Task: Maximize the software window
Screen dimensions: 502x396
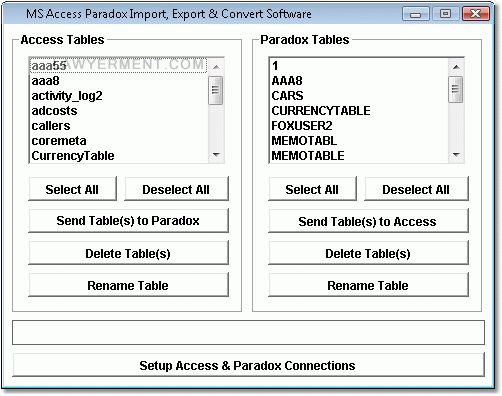Action: pos(445,14)
